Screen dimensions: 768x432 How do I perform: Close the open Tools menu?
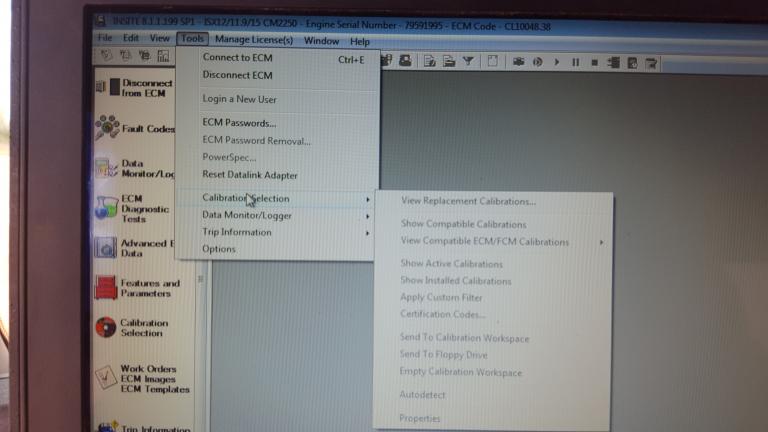(x=192, y=38)
